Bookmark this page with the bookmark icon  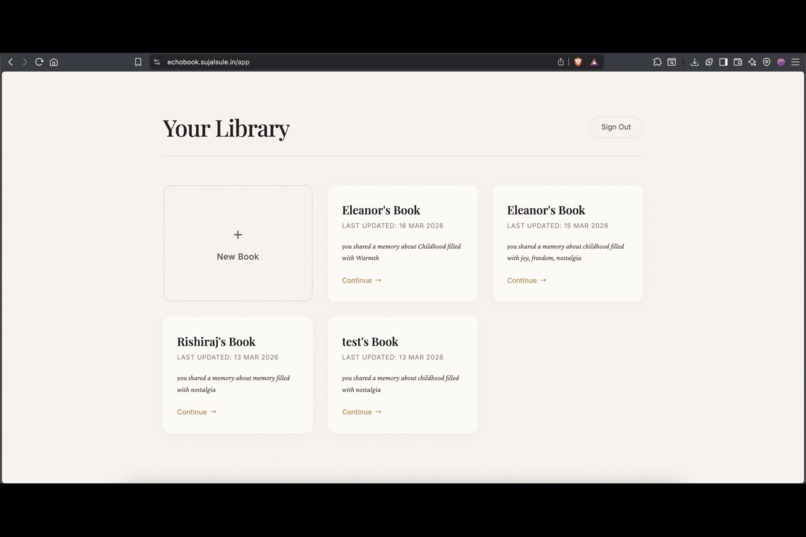coord(138,62)
